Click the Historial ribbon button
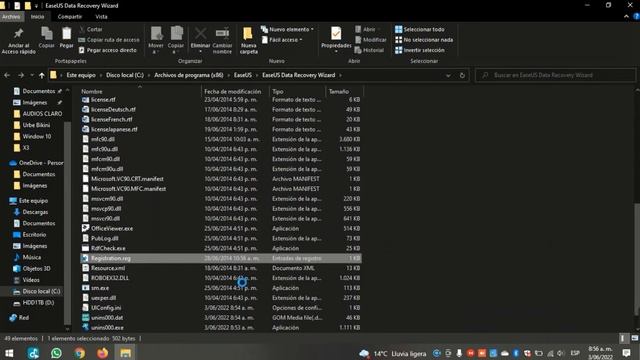640x360 pixels. coord(369,50)
